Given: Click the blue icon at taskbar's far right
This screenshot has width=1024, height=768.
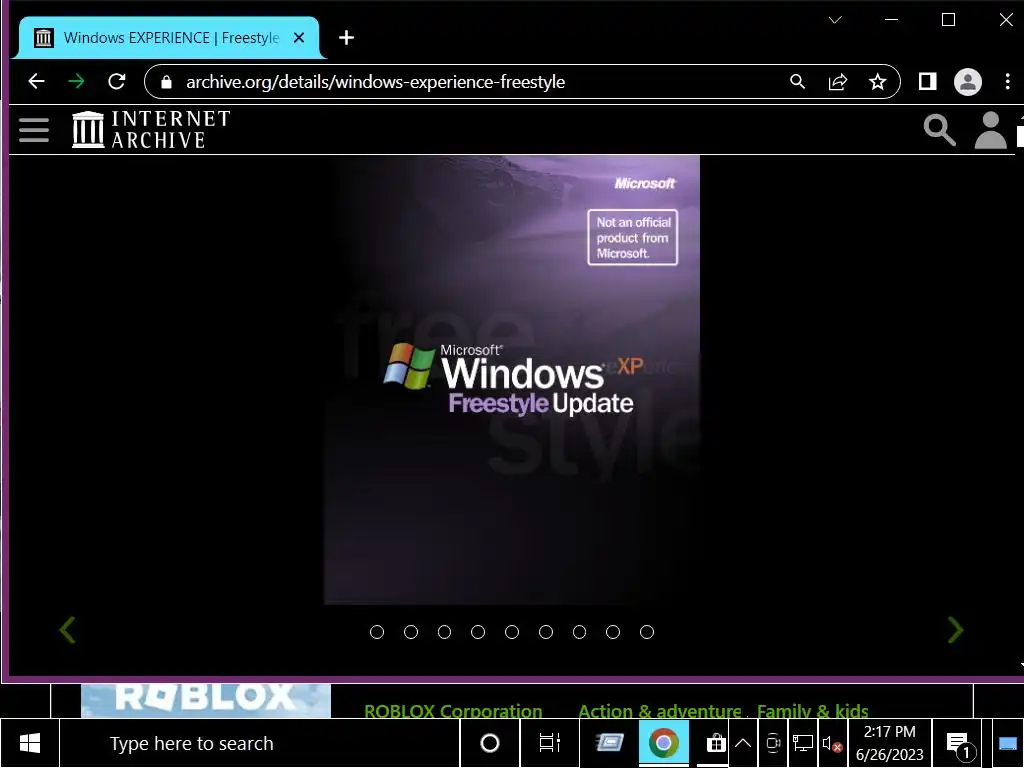Looking at the screenshot, I should (x=1008, y=743).
